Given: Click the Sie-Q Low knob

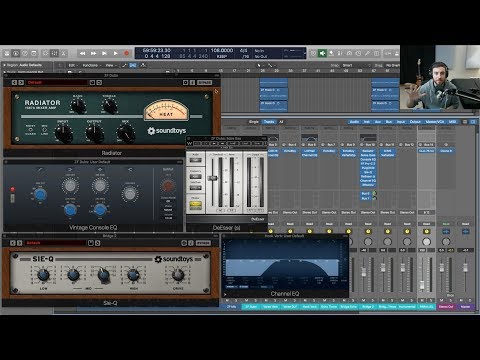Looking at the screenshot, I should click(43, 275).
